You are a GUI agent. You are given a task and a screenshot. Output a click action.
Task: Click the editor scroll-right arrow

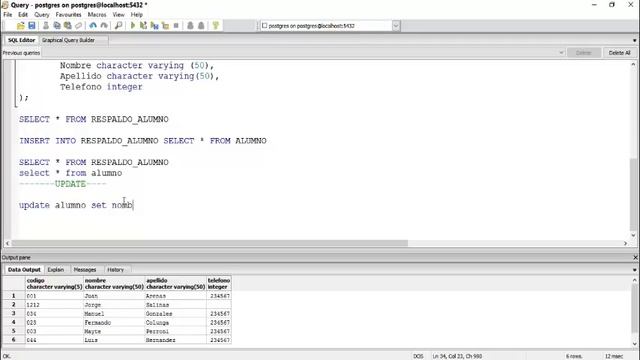pos(625,243)
